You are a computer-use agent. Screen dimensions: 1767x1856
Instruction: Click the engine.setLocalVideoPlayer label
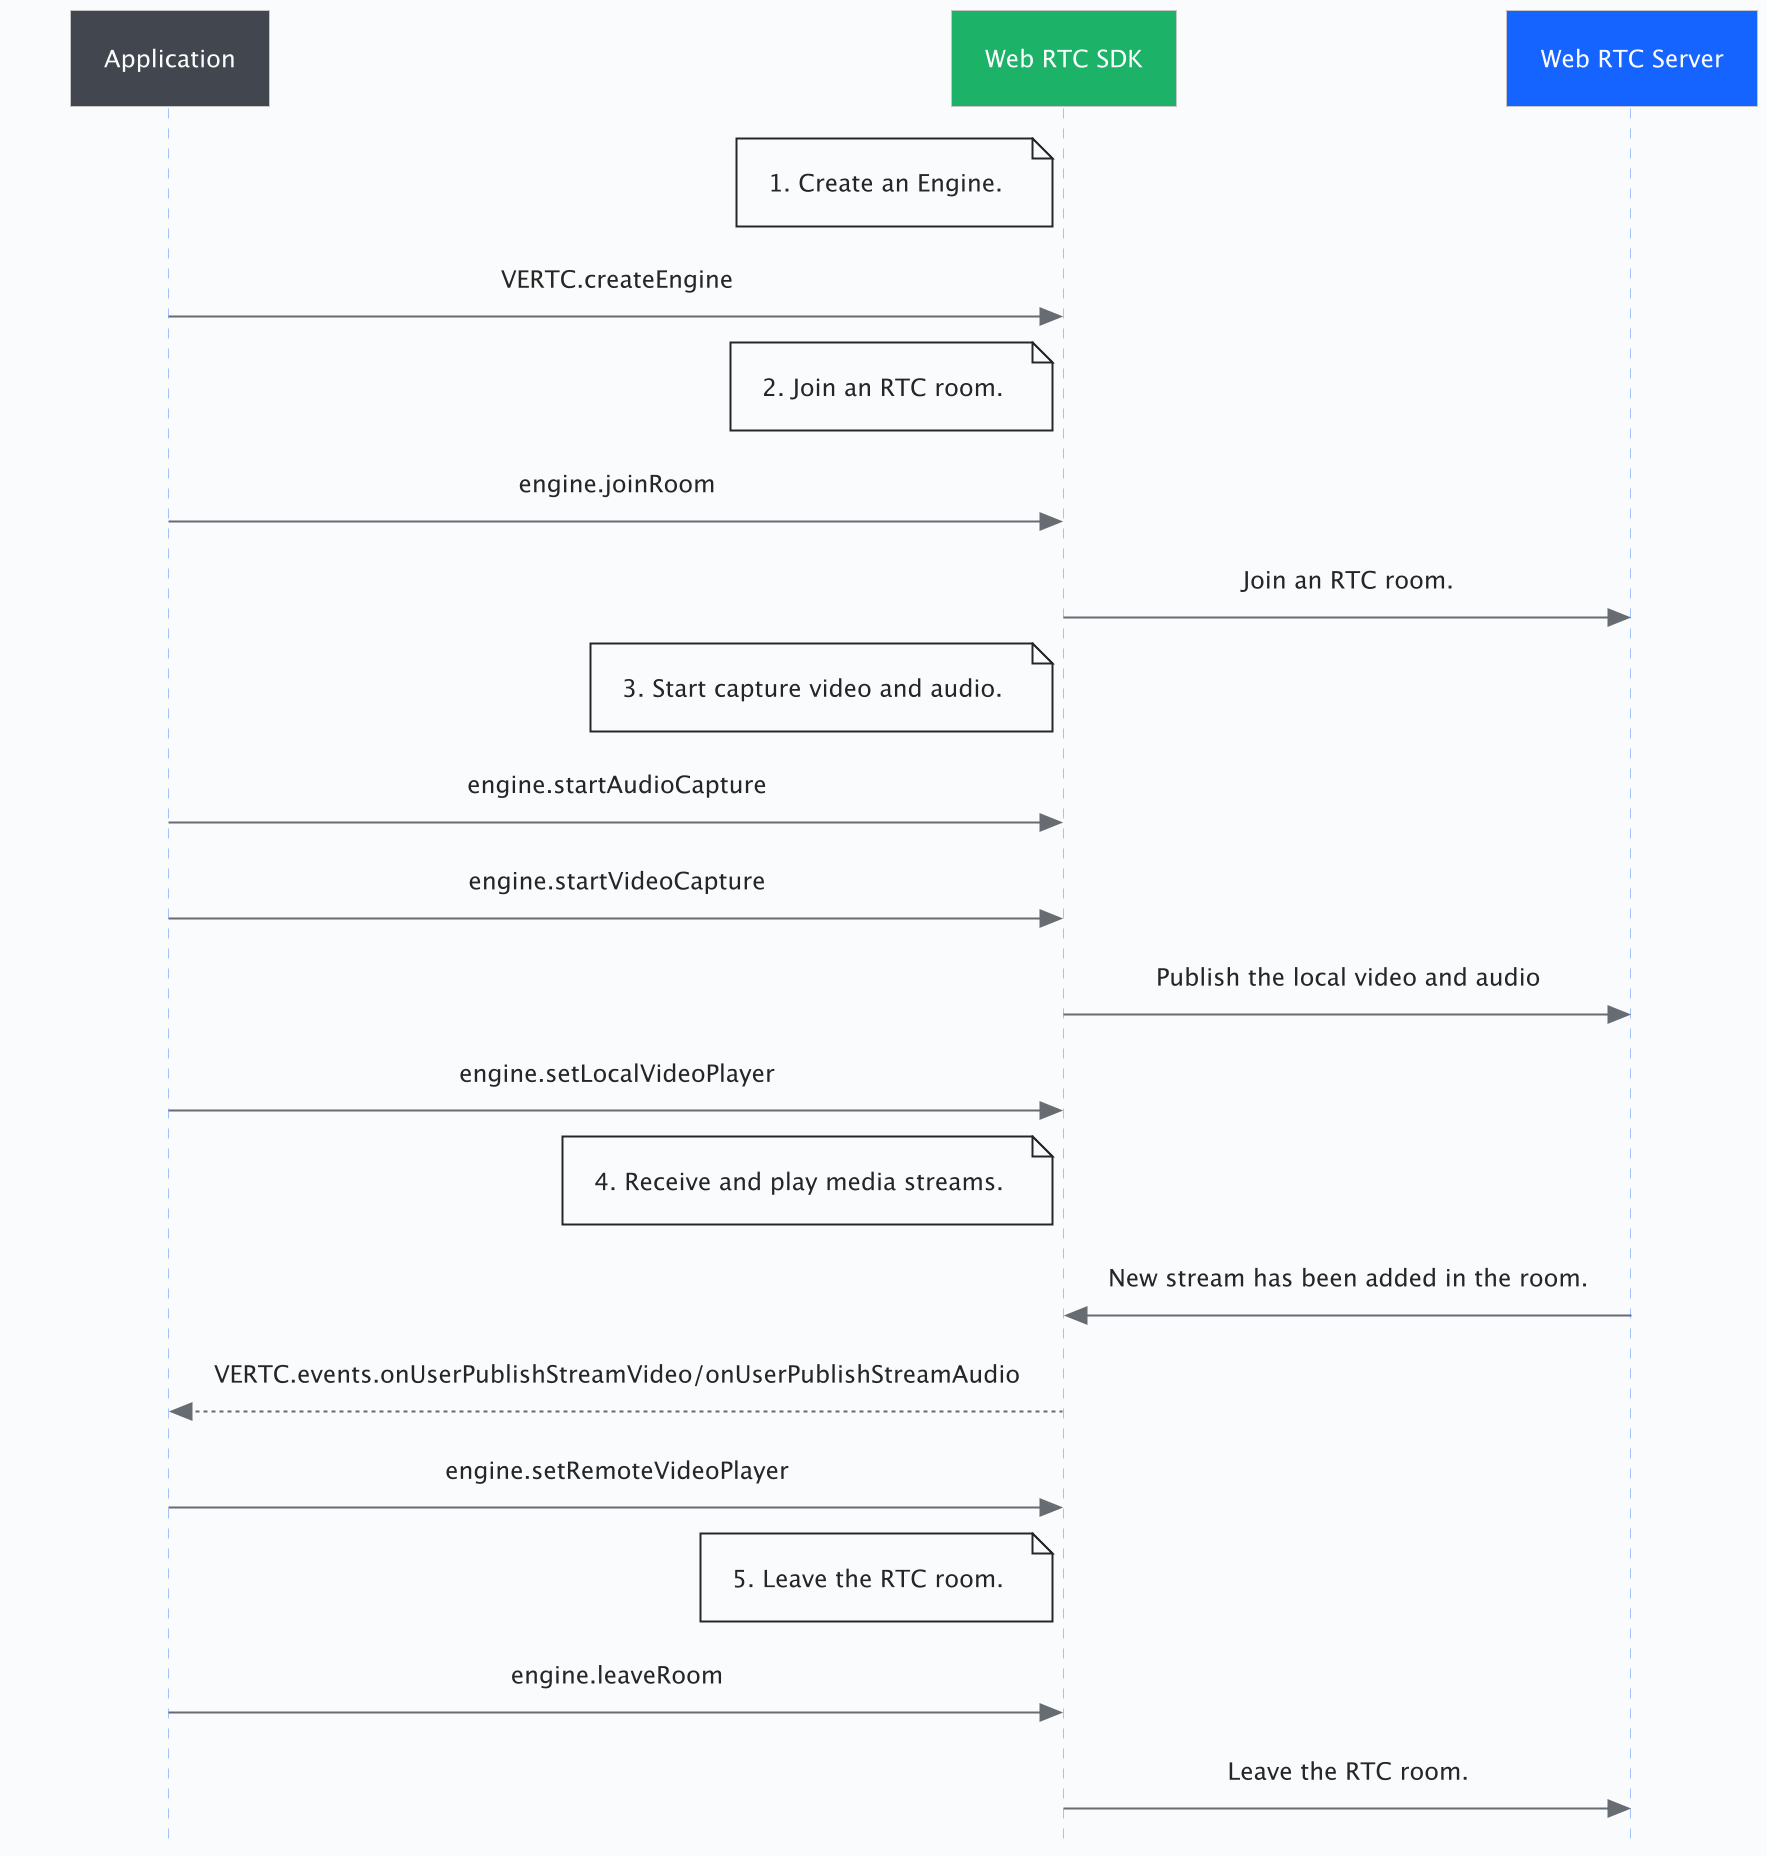click(616, 1074)
